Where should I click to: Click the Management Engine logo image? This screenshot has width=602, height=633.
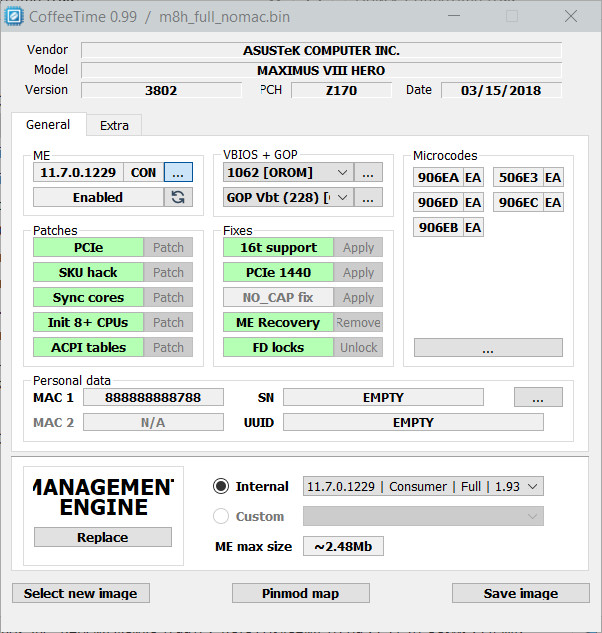pyautogui.click(x=103, y=497)
